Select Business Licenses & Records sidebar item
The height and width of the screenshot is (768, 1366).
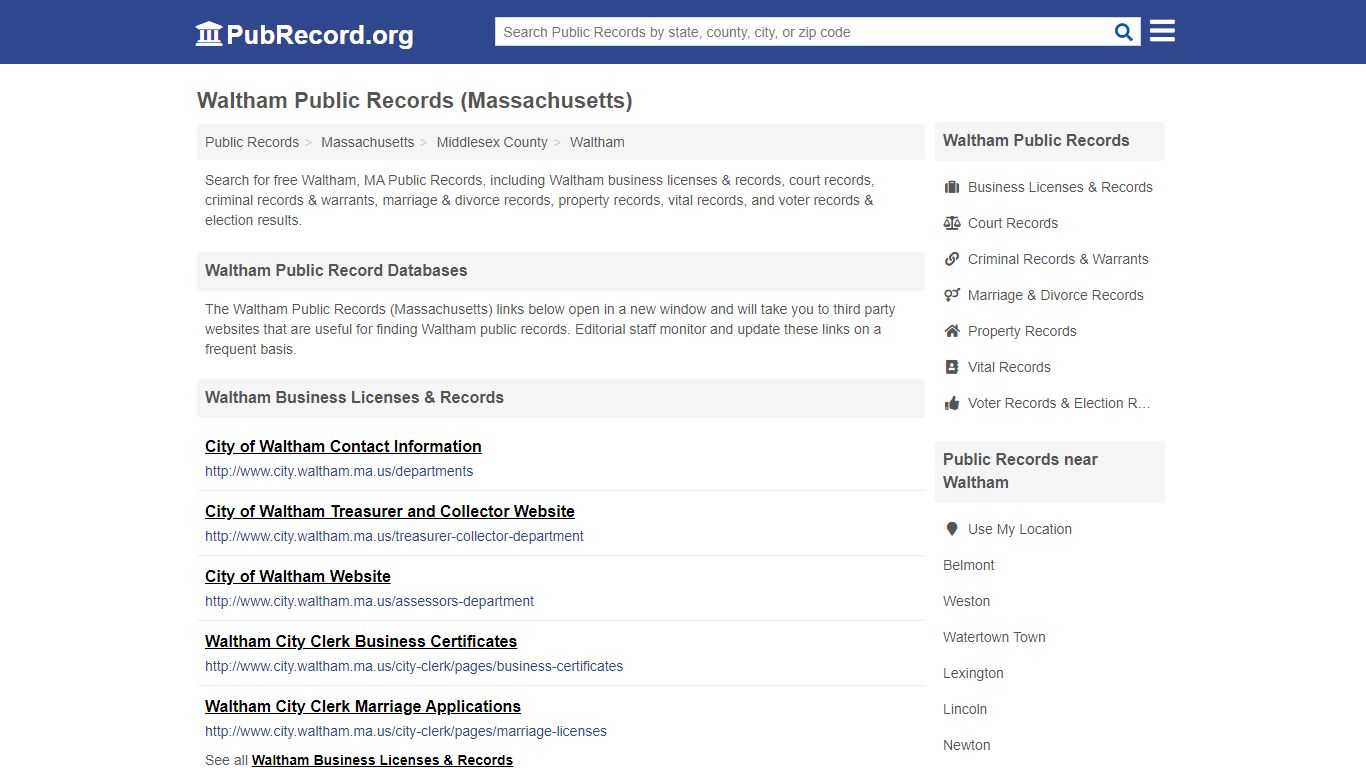[1060, 187]
